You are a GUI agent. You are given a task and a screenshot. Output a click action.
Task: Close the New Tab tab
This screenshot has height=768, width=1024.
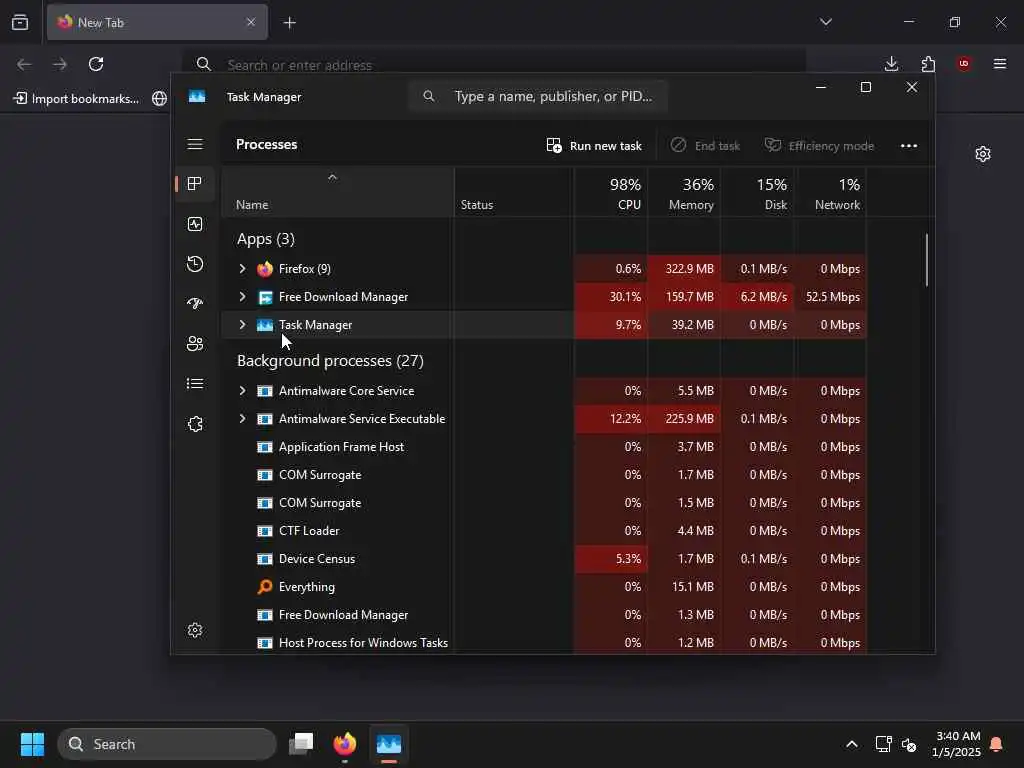point(251,22)
